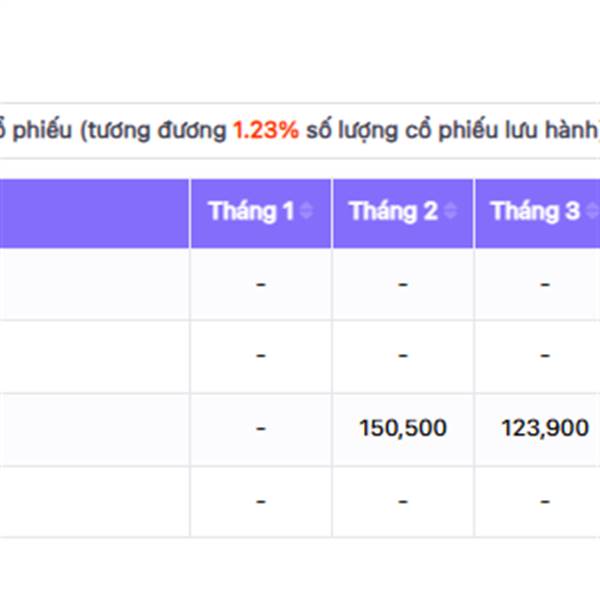Click the sort arrows beside Tháng 2
This screenshot has width=600, height=600.
(451, 212)
